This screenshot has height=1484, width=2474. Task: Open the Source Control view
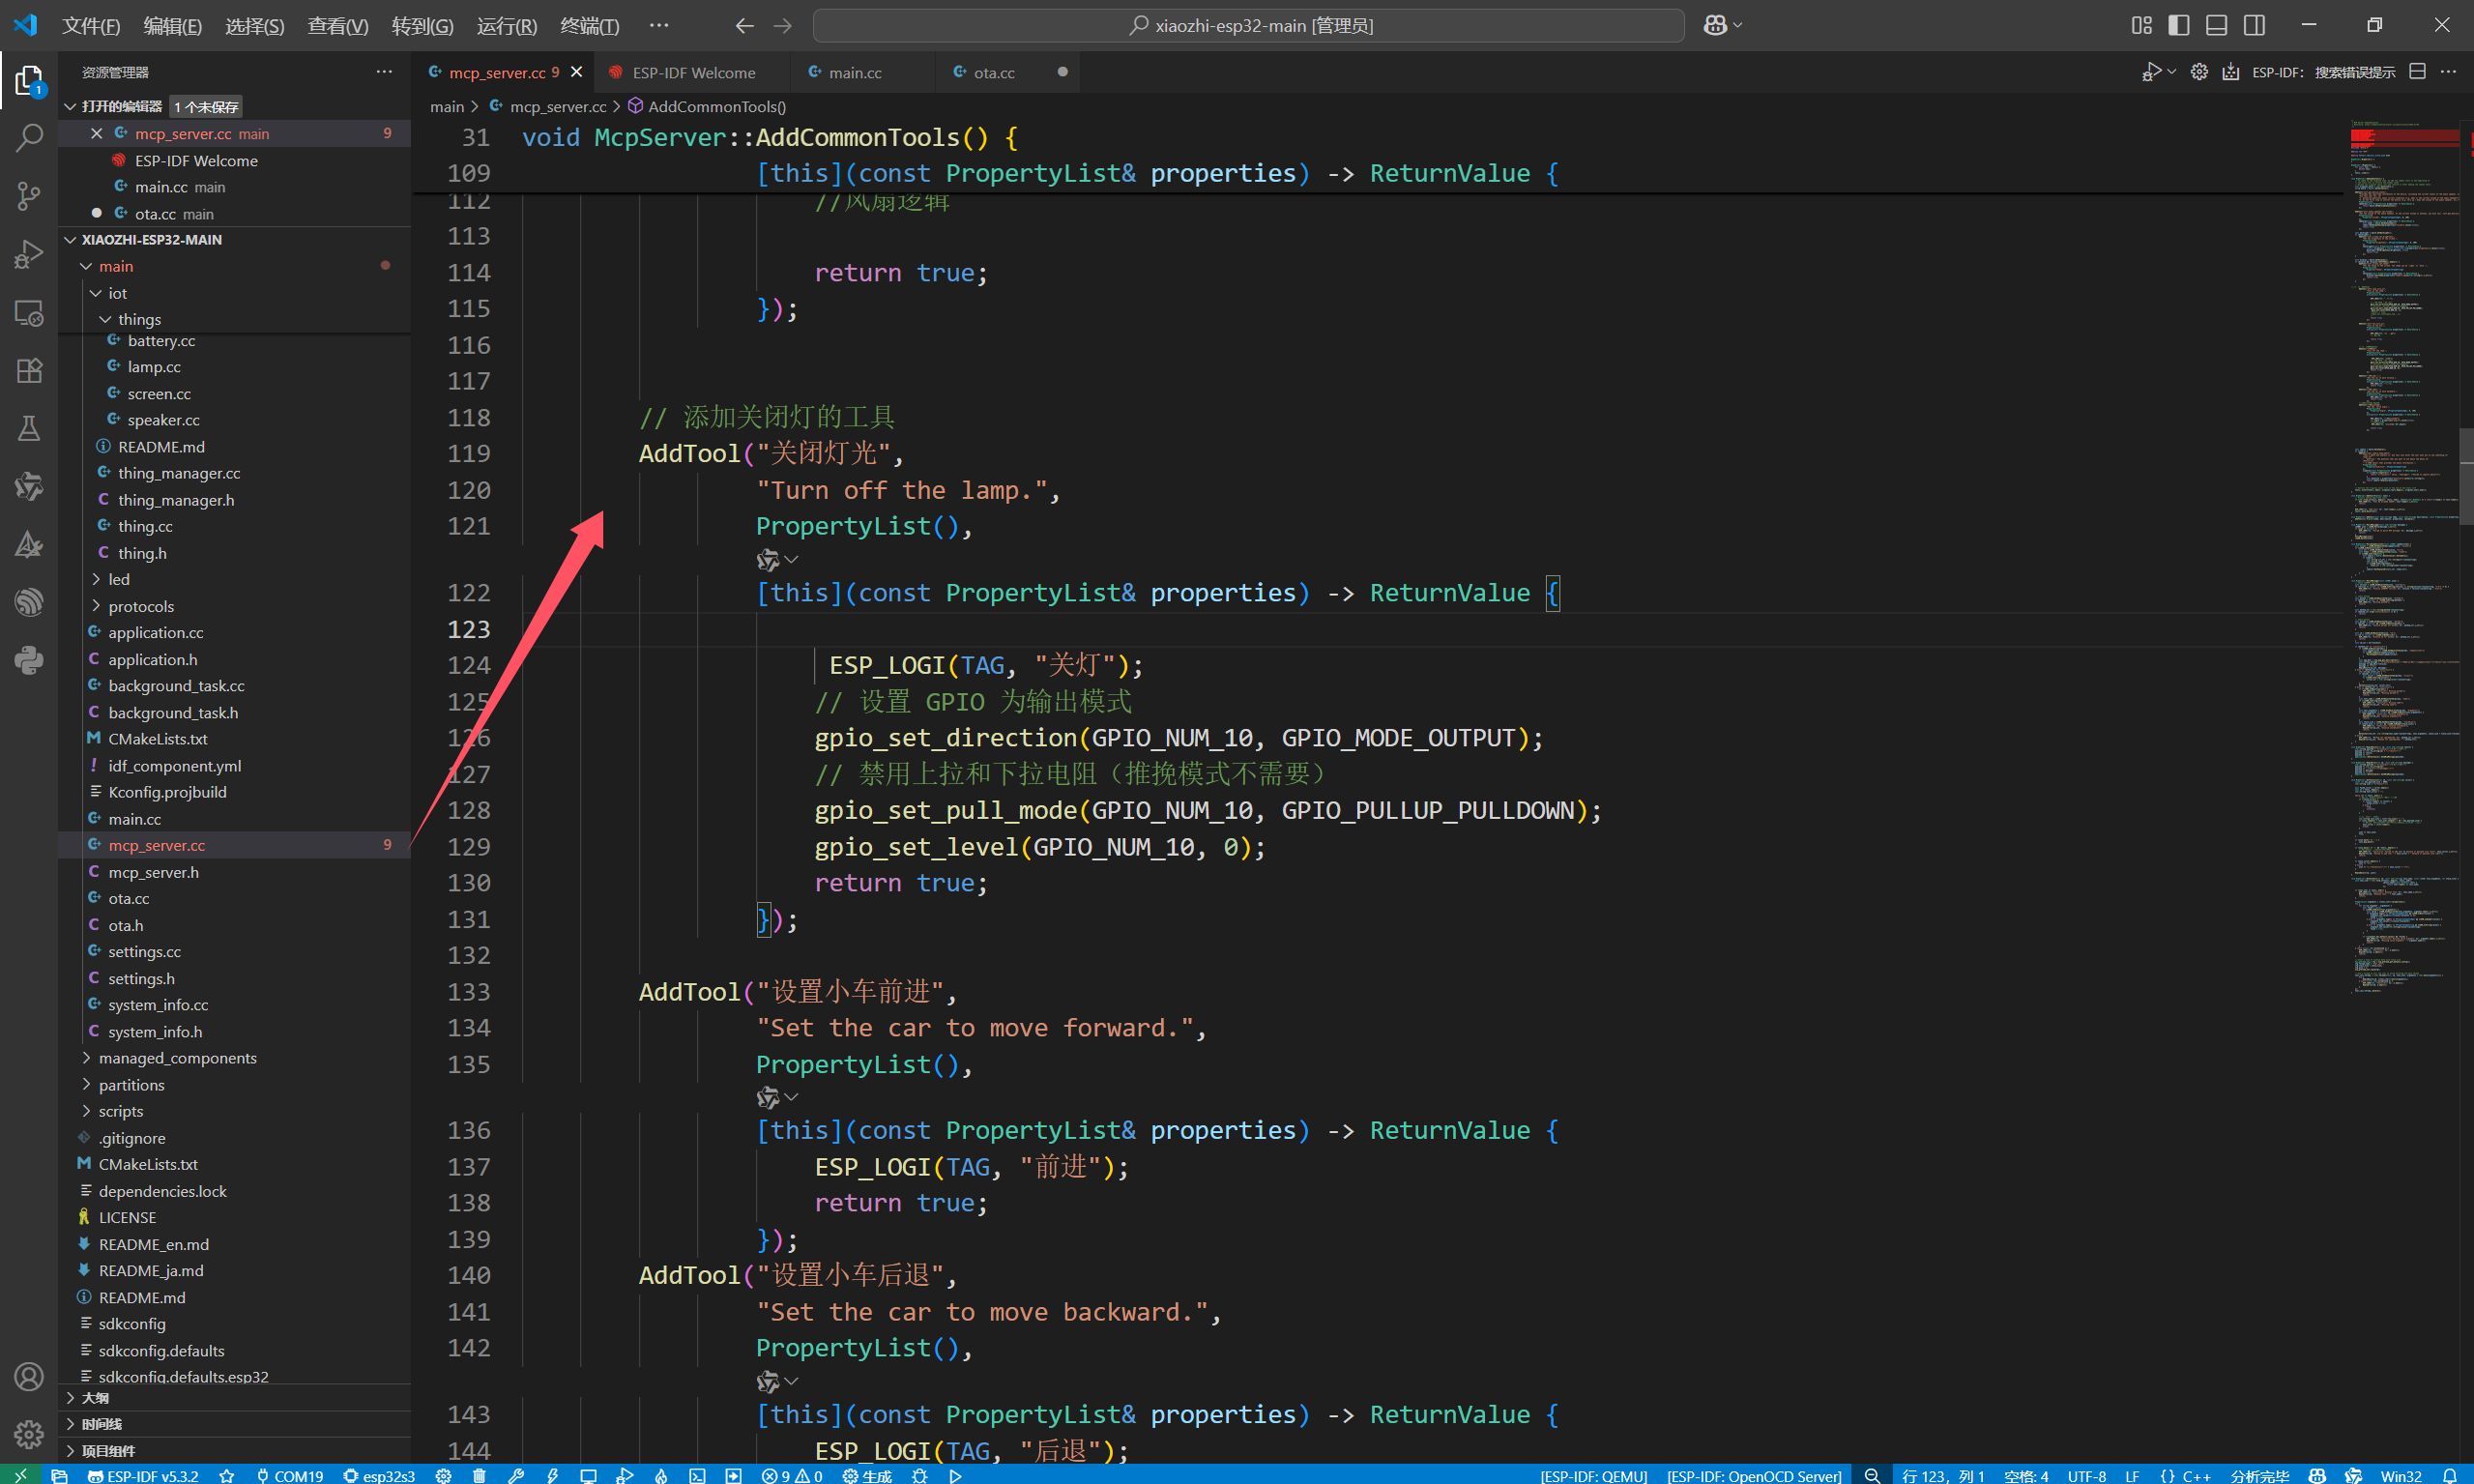click(29, 195)
